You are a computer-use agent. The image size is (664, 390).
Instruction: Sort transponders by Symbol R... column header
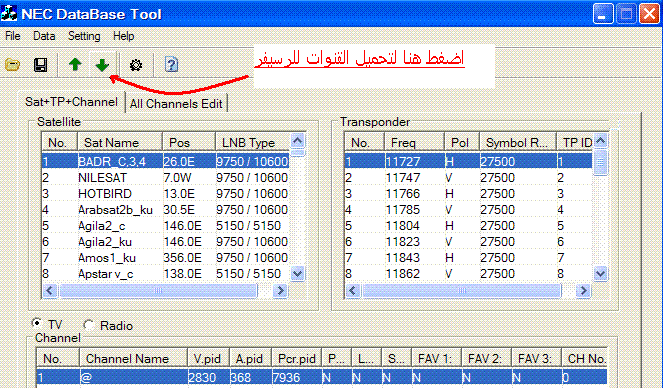click(x=517, y=142)
